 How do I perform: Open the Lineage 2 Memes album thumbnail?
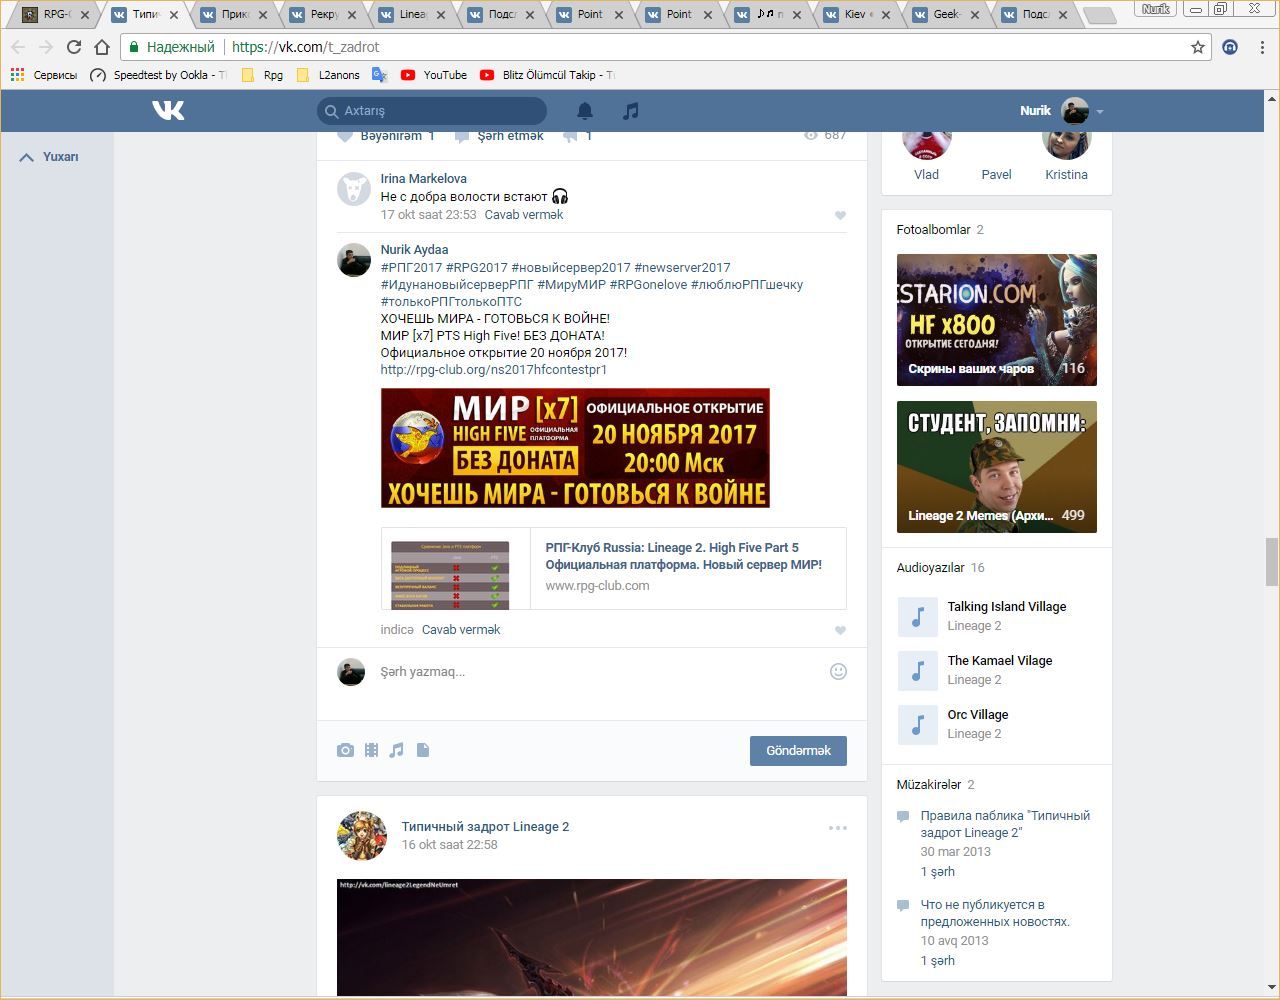point(997,467)
